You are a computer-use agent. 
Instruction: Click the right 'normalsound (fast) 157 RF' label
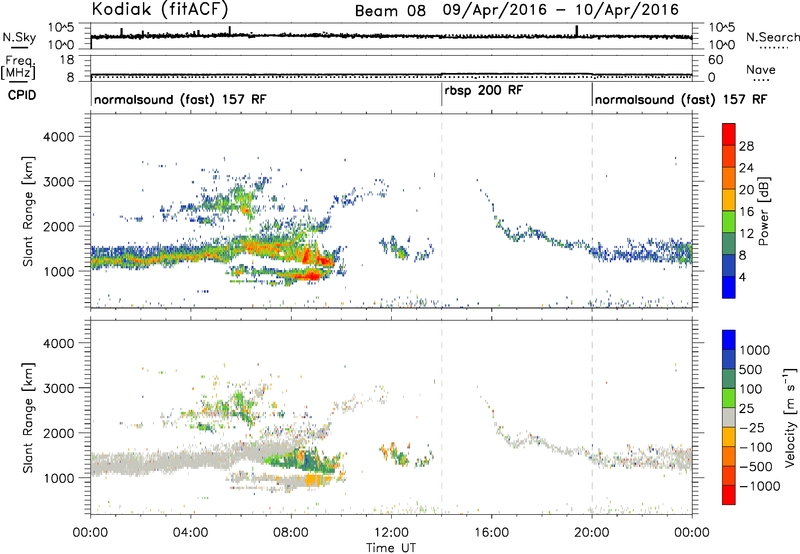pyautogui.click(x=681, y=99)
